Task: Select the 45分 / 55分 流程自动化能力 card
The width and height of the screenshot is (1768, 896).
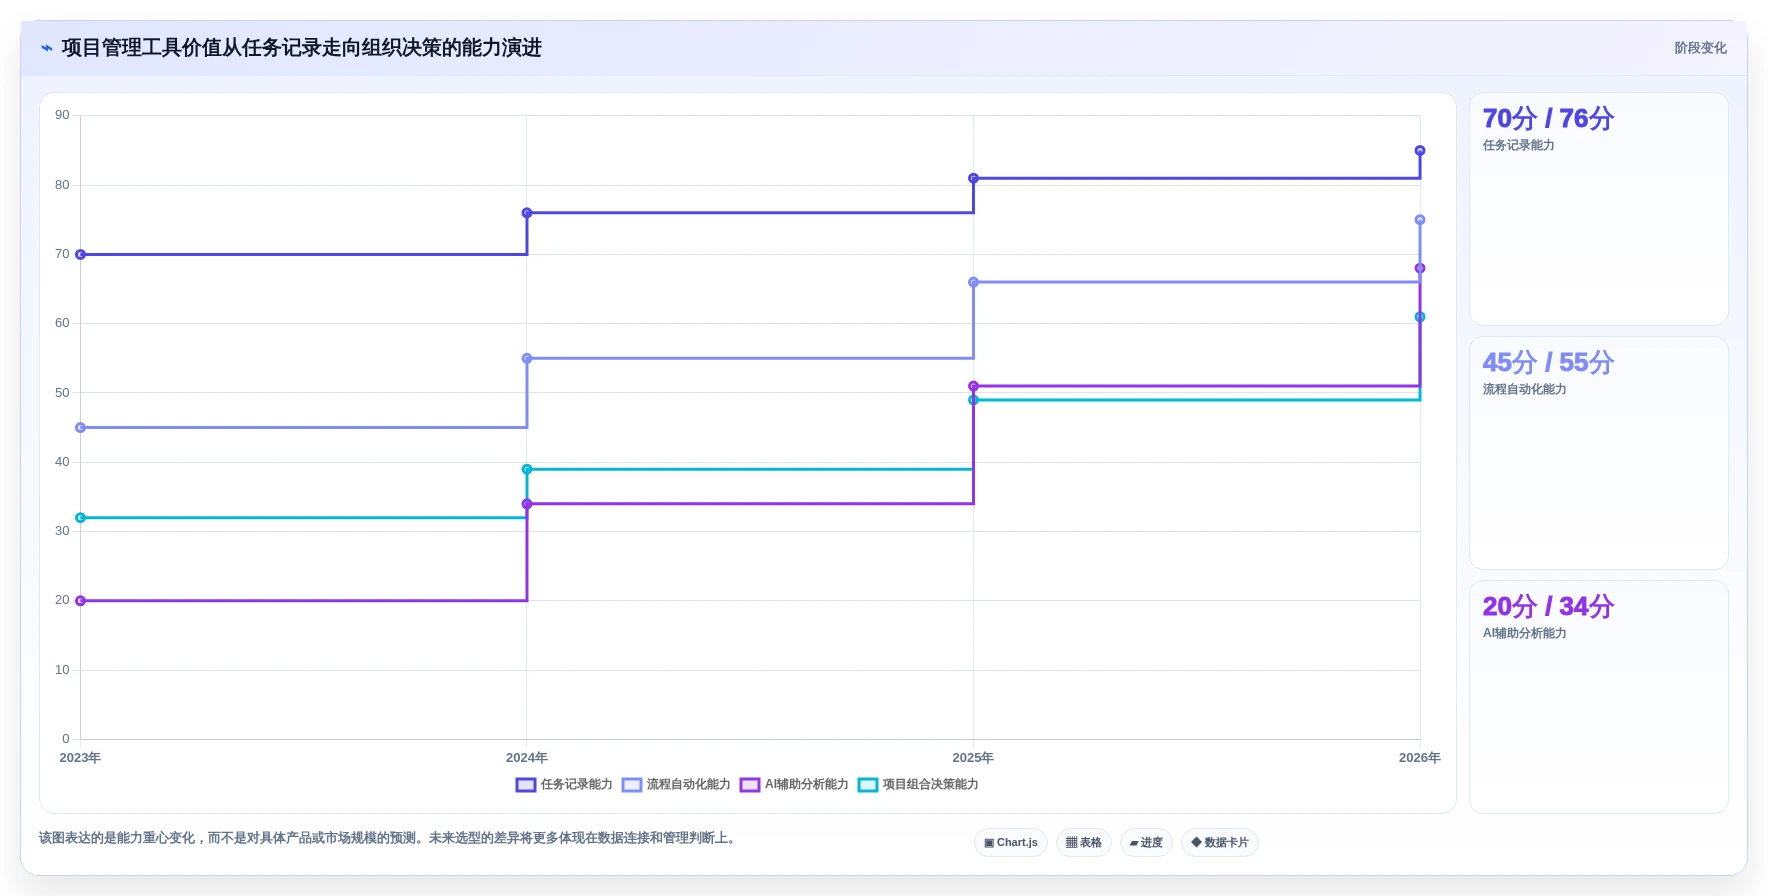Action: [1599, 453]
